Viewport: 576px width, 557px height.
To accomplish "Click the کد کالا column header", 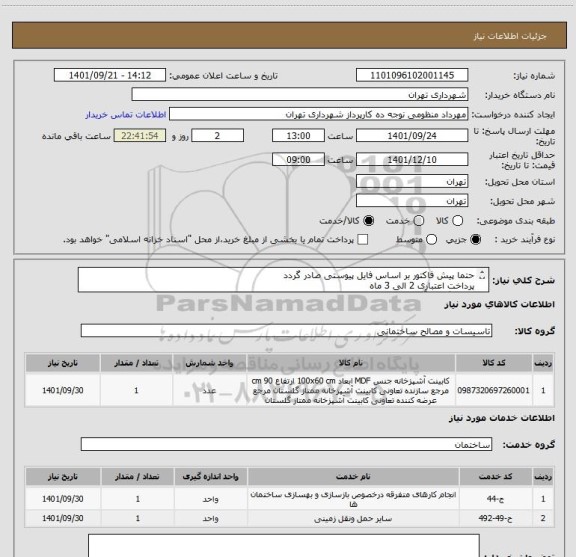I will [x=494, y=363].
